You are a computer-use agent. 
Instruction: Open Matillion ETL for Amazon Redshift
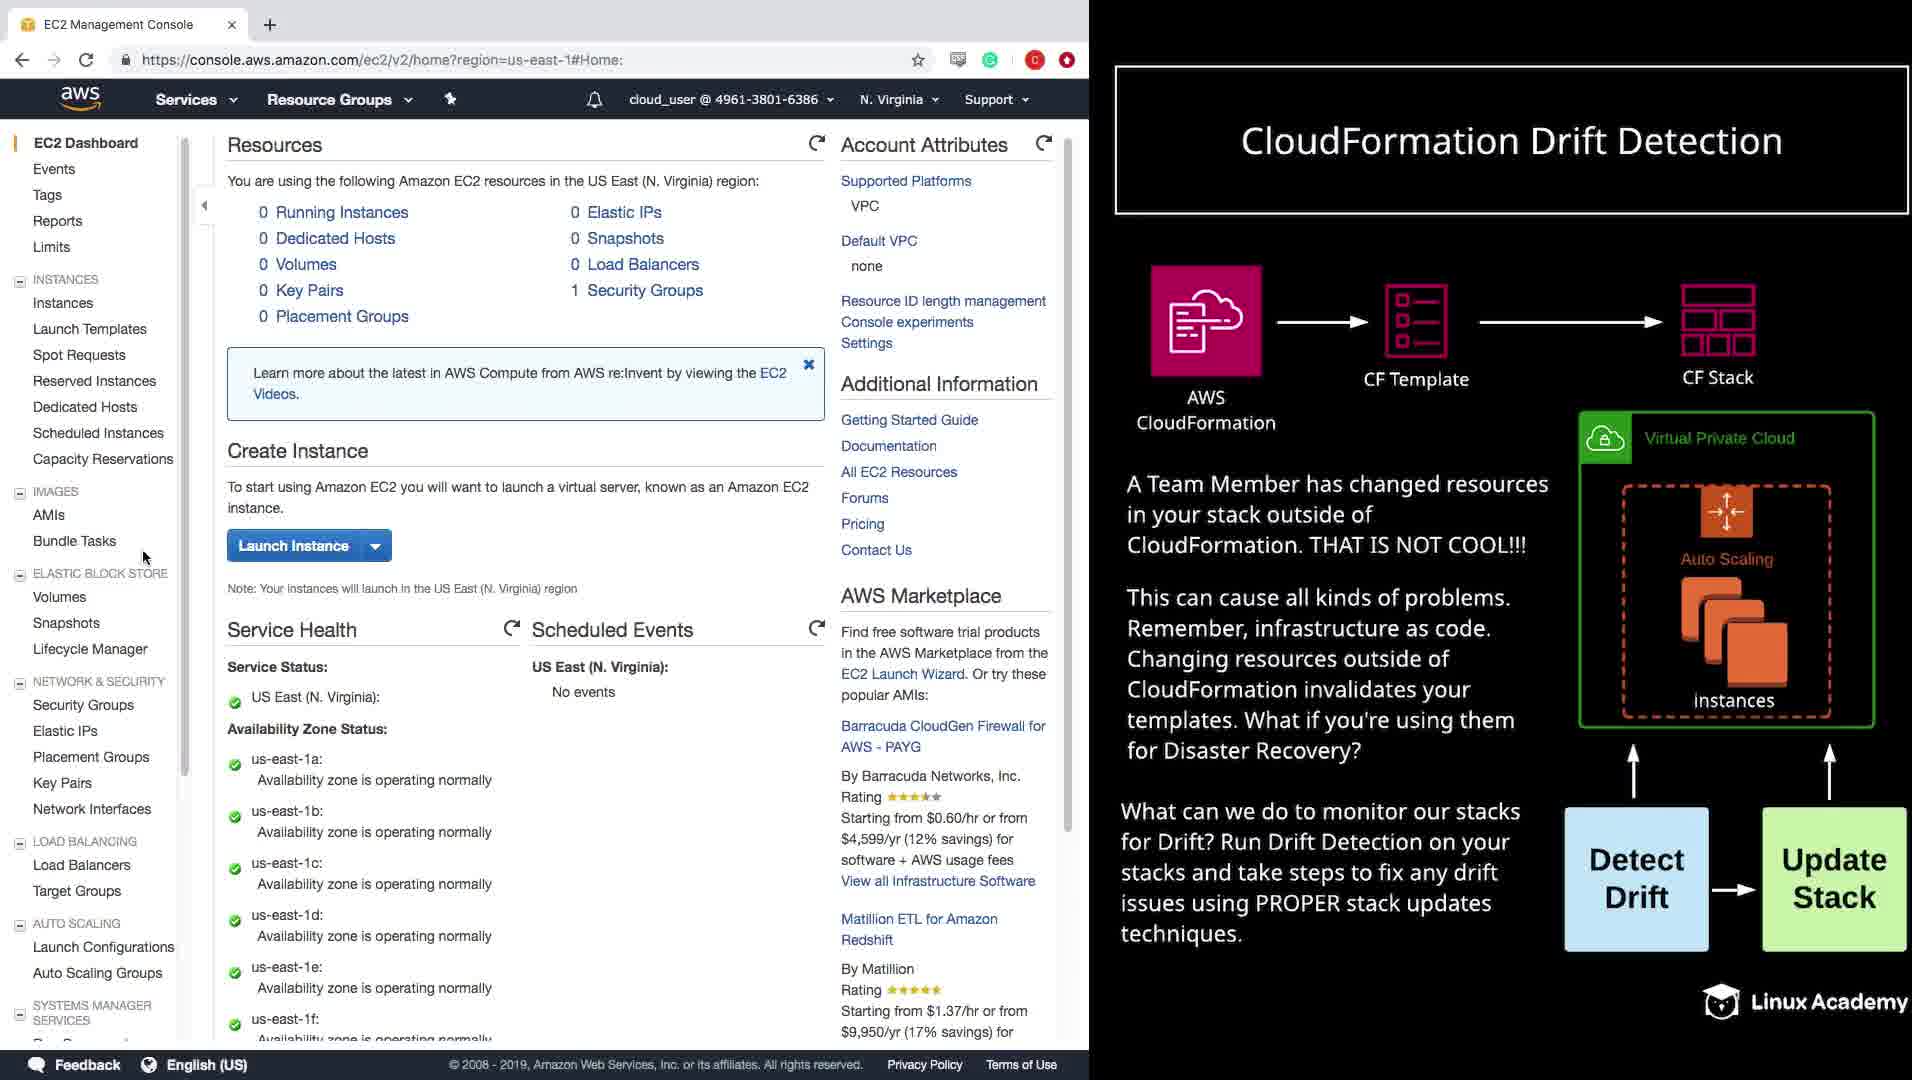tap(919, 929)
